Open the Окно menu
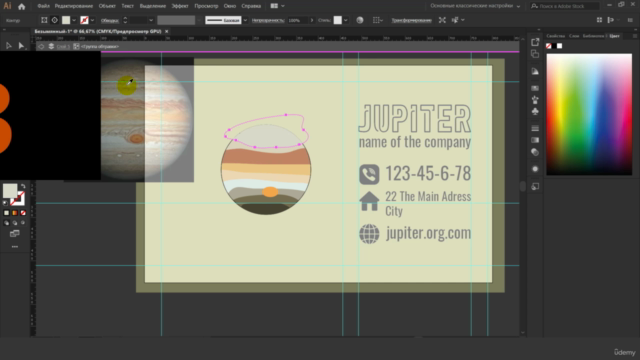The image size is (640, 360). coord(230,6)
